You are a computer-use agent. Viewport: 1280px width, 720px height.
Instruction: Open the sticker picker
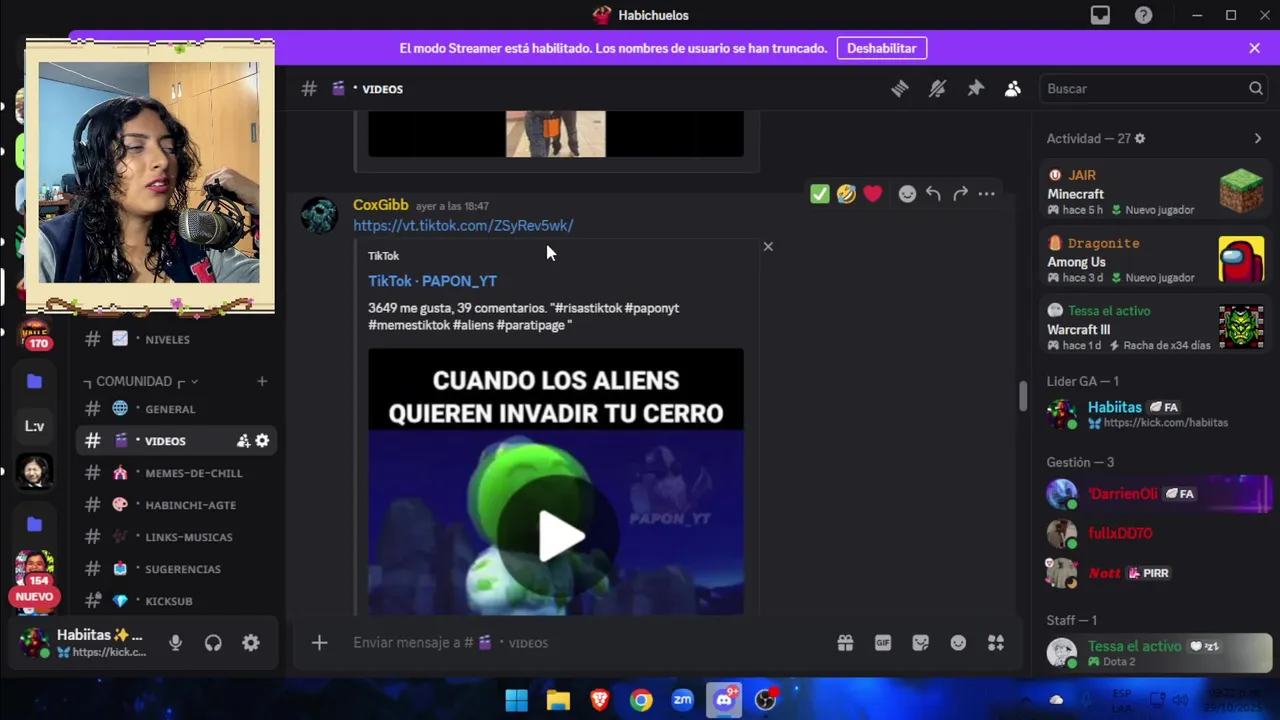(x=920, y=643)
